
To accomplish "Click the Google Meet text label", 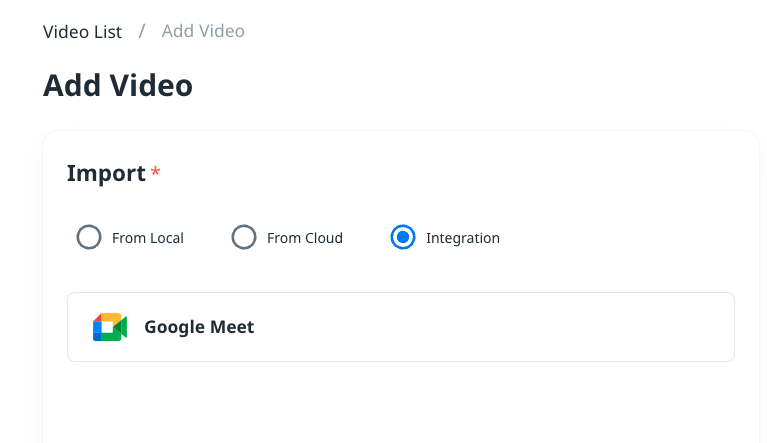I will click(x=199, y=327).
